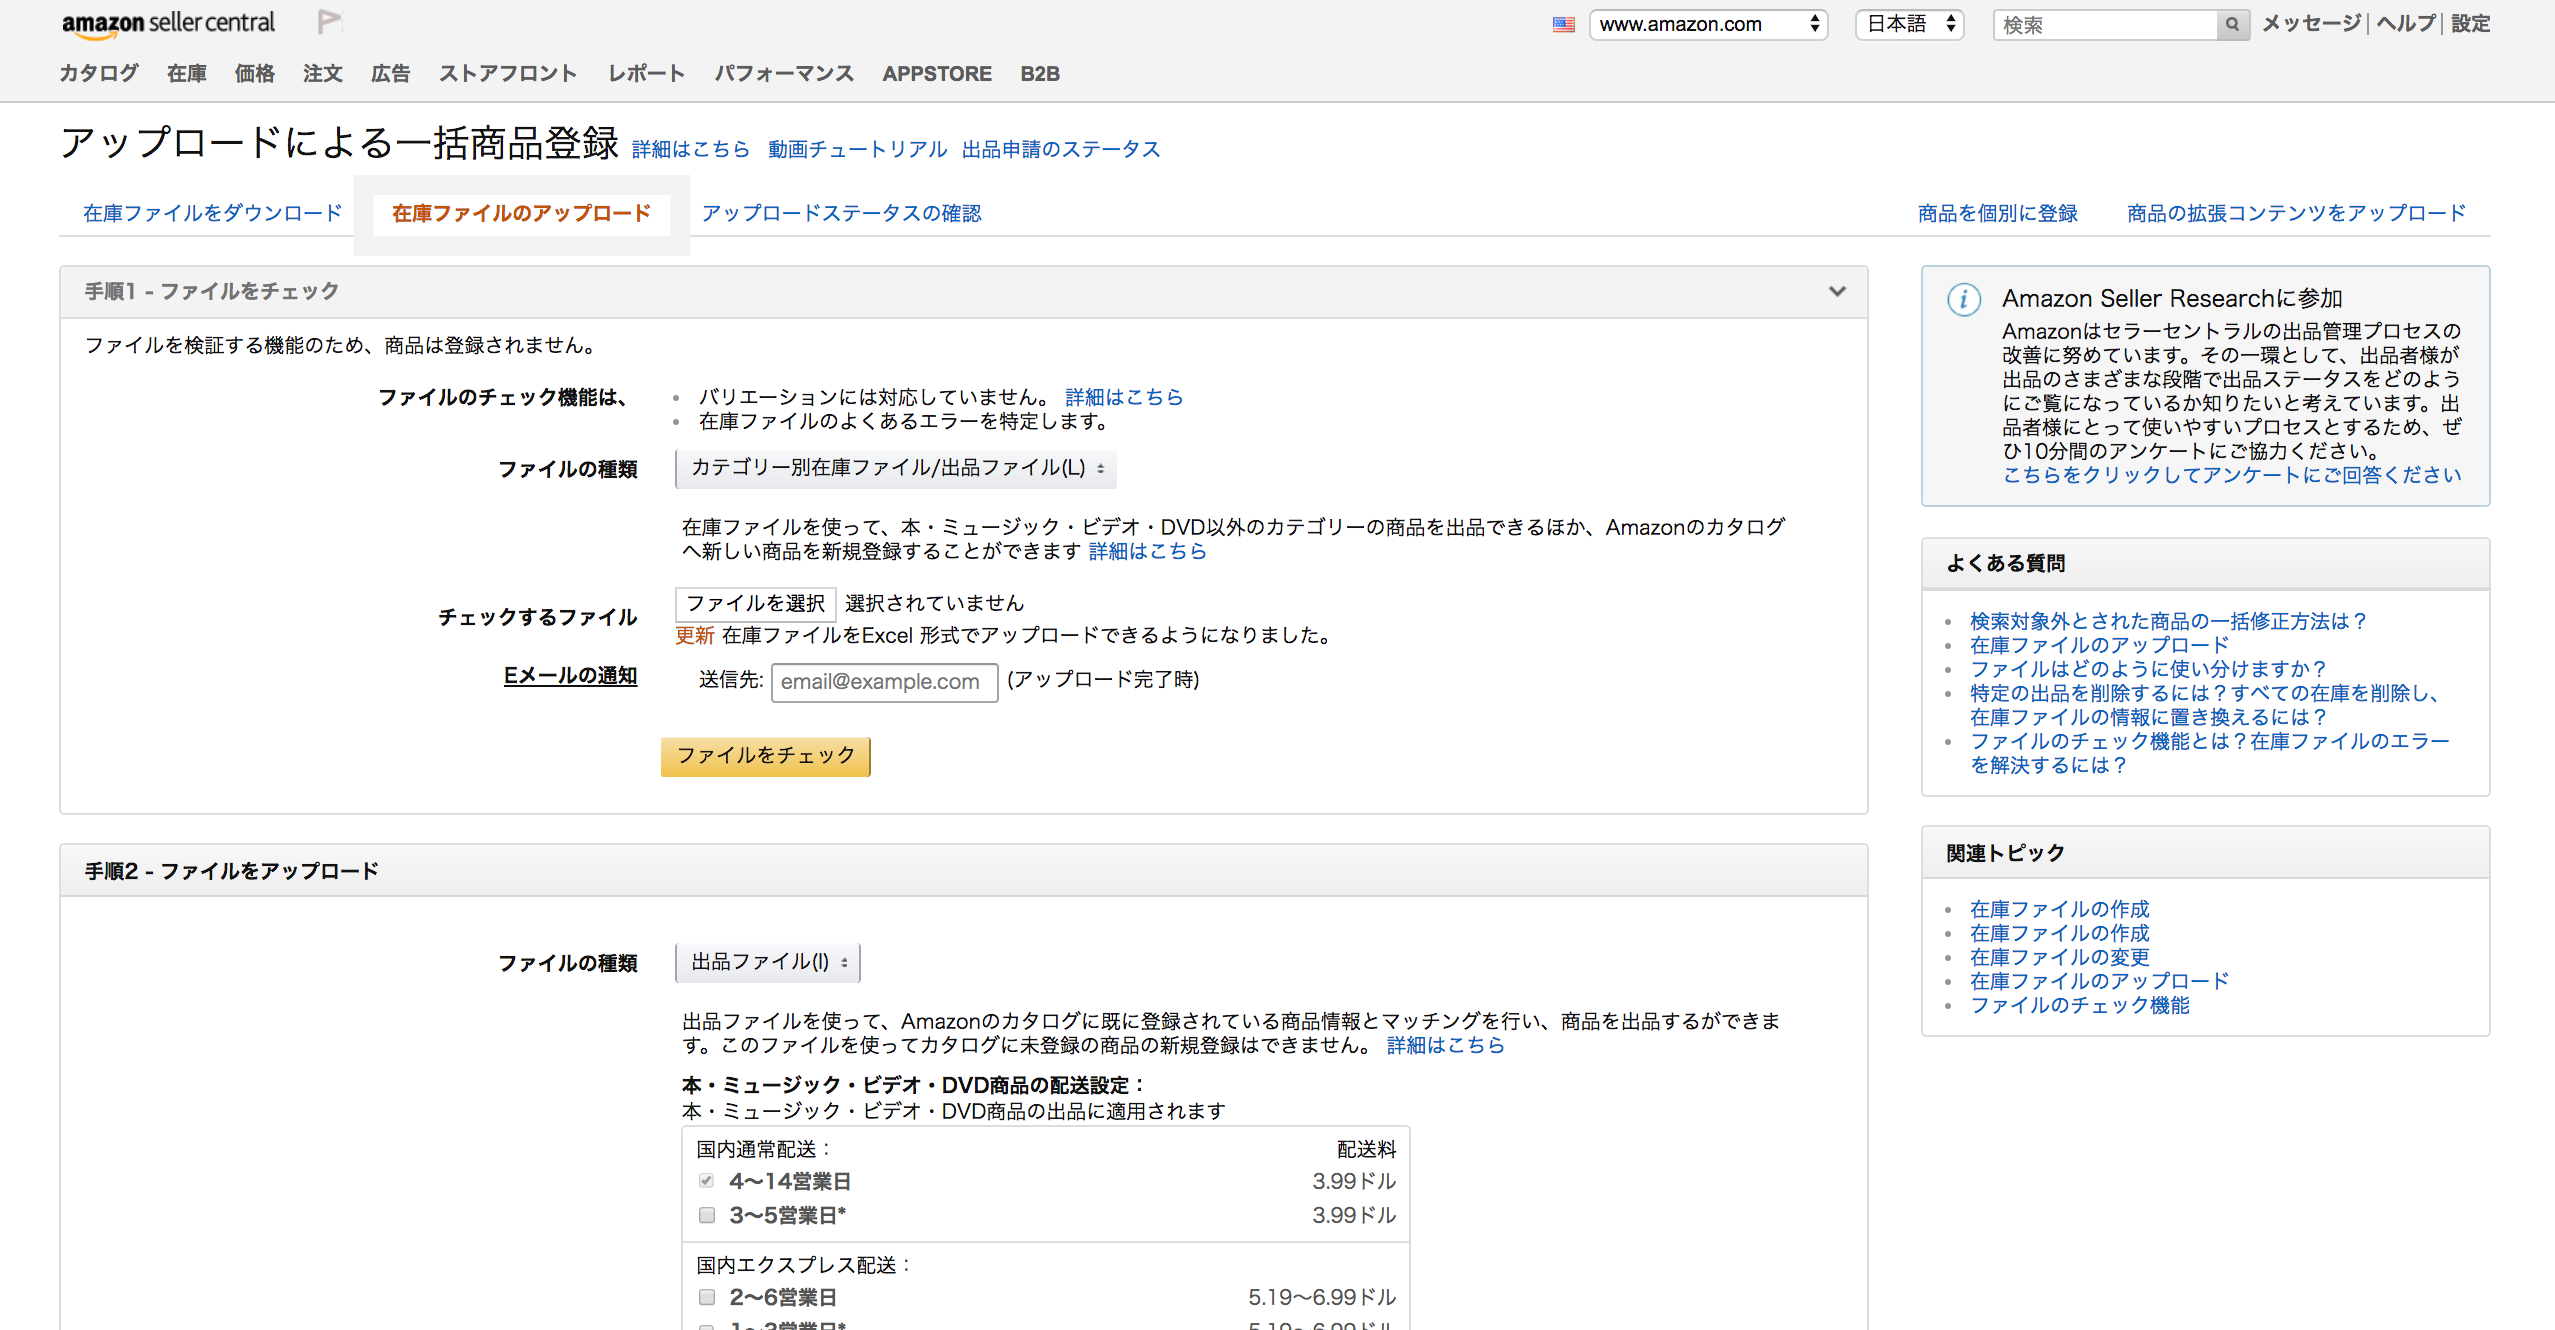Open the カテゴリー別在庫ファイル file type dropdown
Viewport: 2555px width, 1330px height.
tap(896, 468)
